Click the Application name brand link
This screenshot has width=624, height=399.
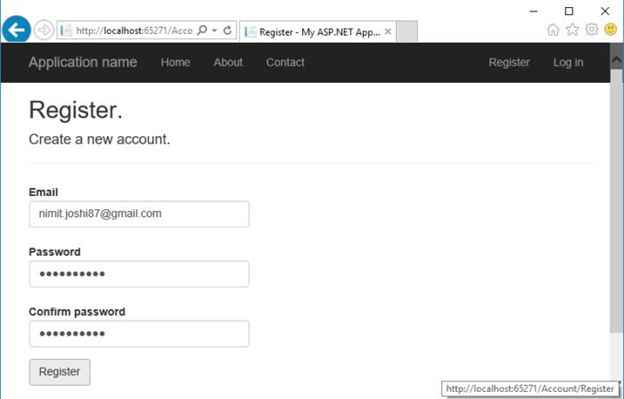tap(83, 62)
